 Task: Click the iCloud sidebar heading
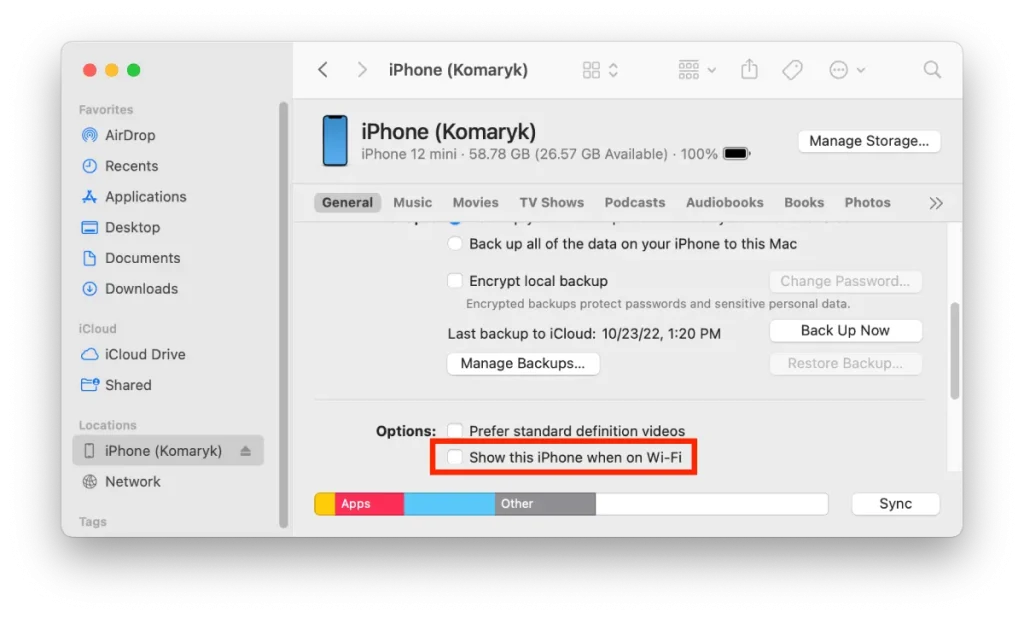(97, 329)
